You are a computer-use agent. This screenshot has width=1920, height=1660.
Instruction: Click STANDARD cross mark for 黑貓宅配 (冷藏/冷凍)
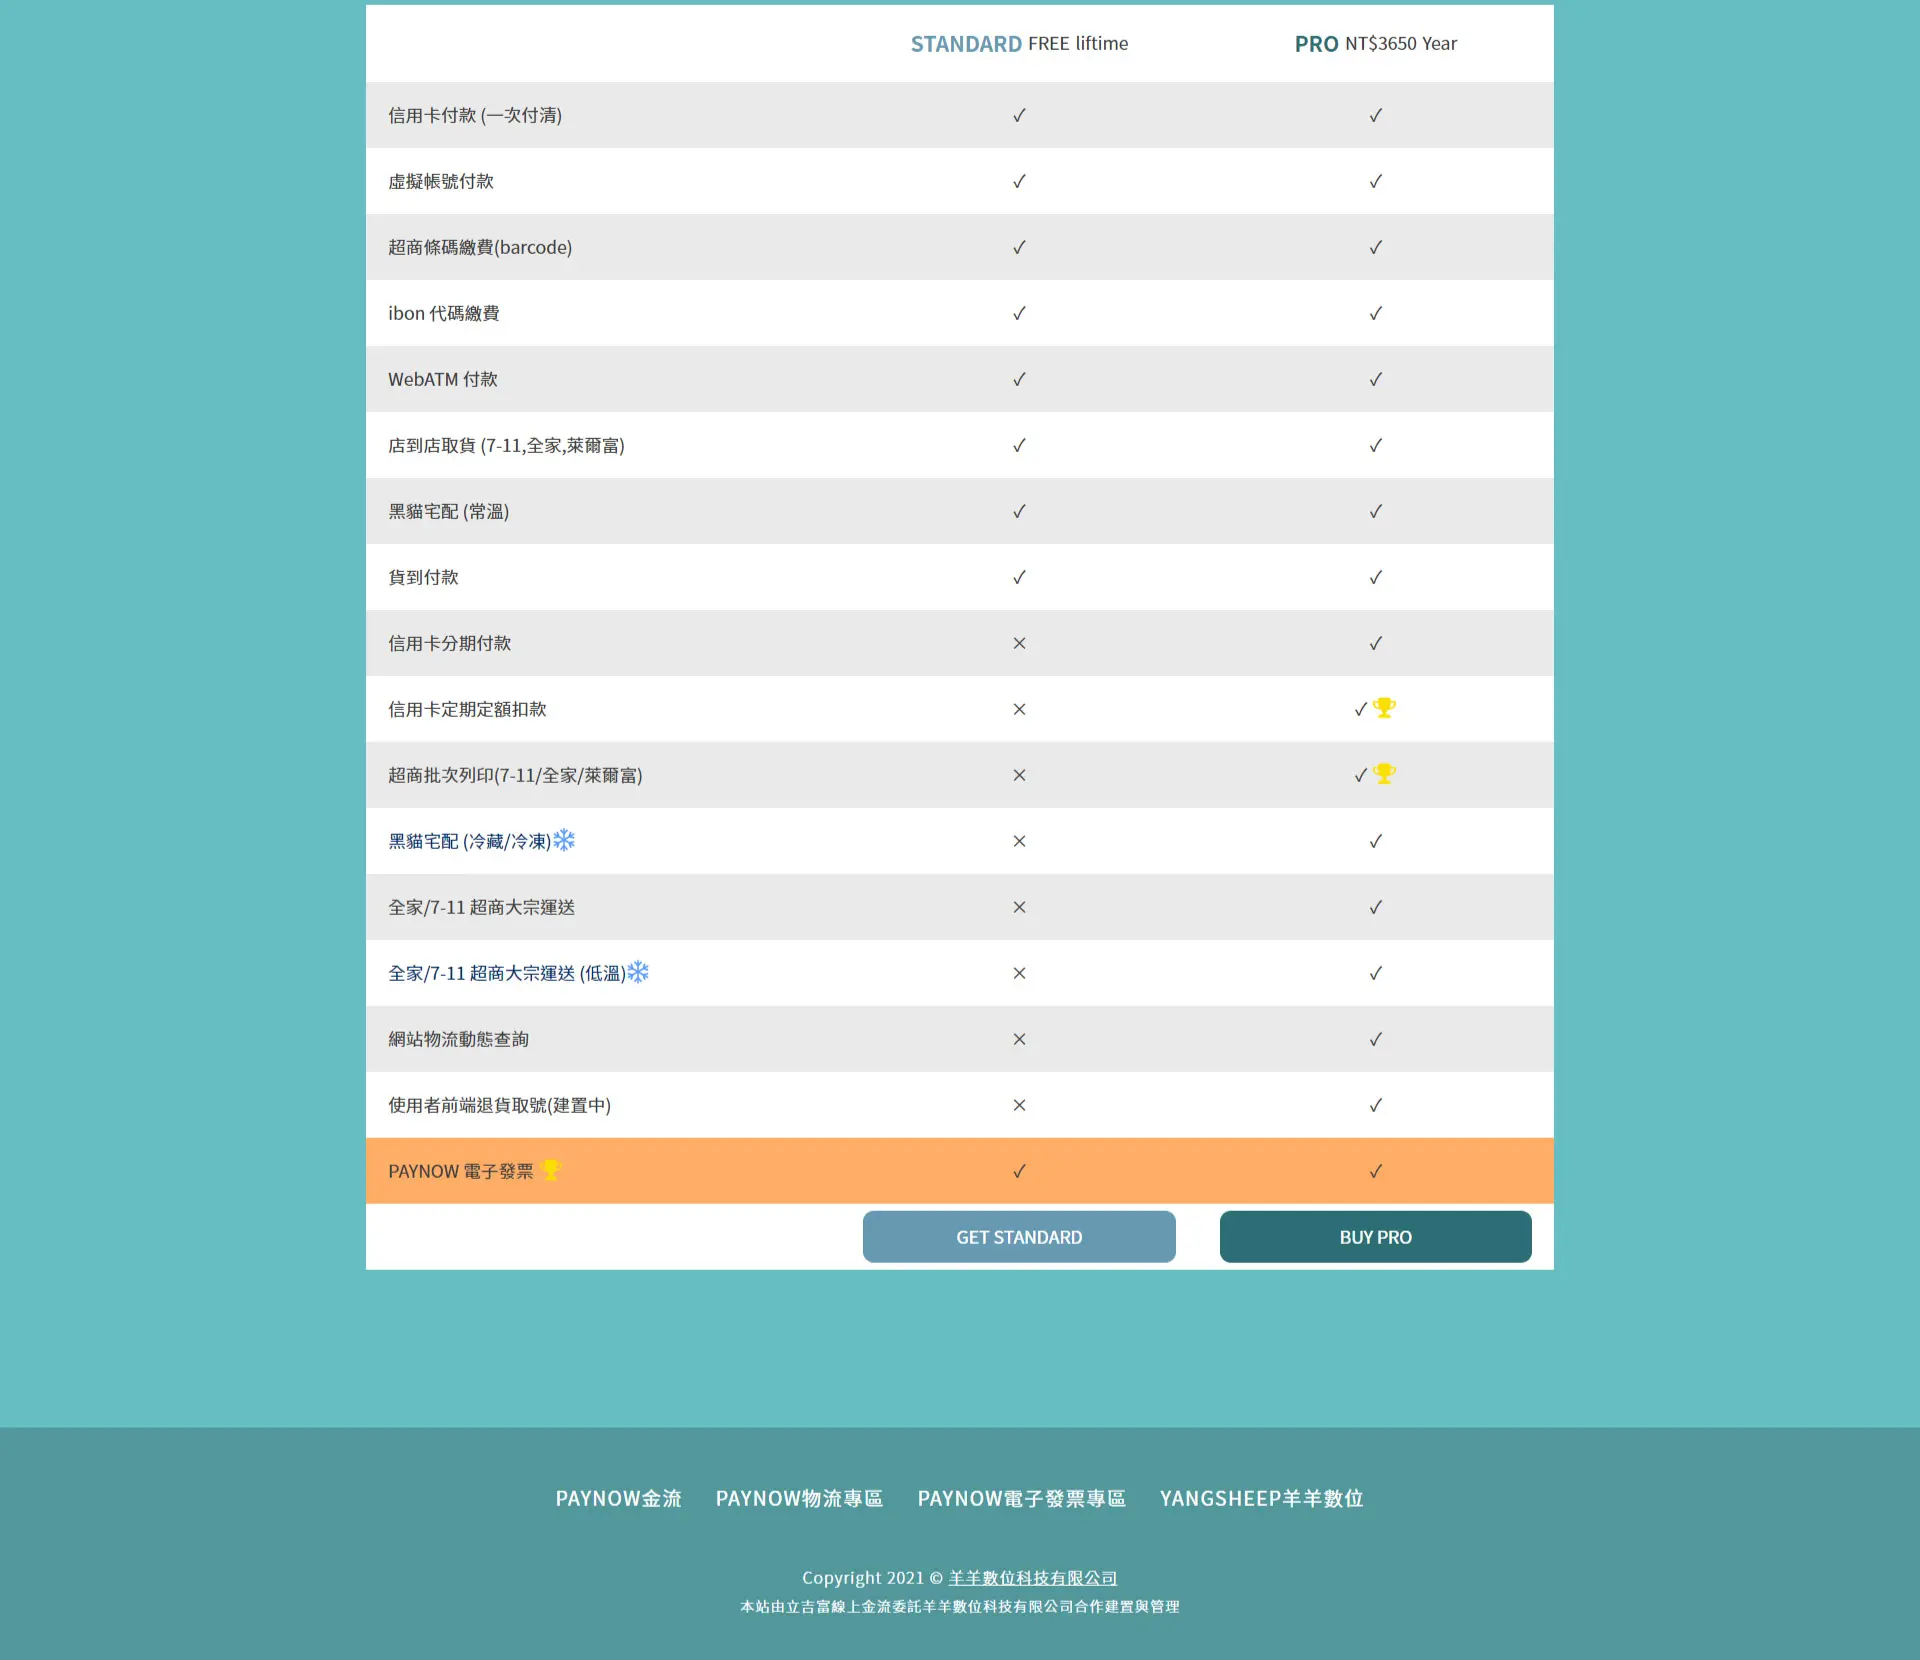1019,841
